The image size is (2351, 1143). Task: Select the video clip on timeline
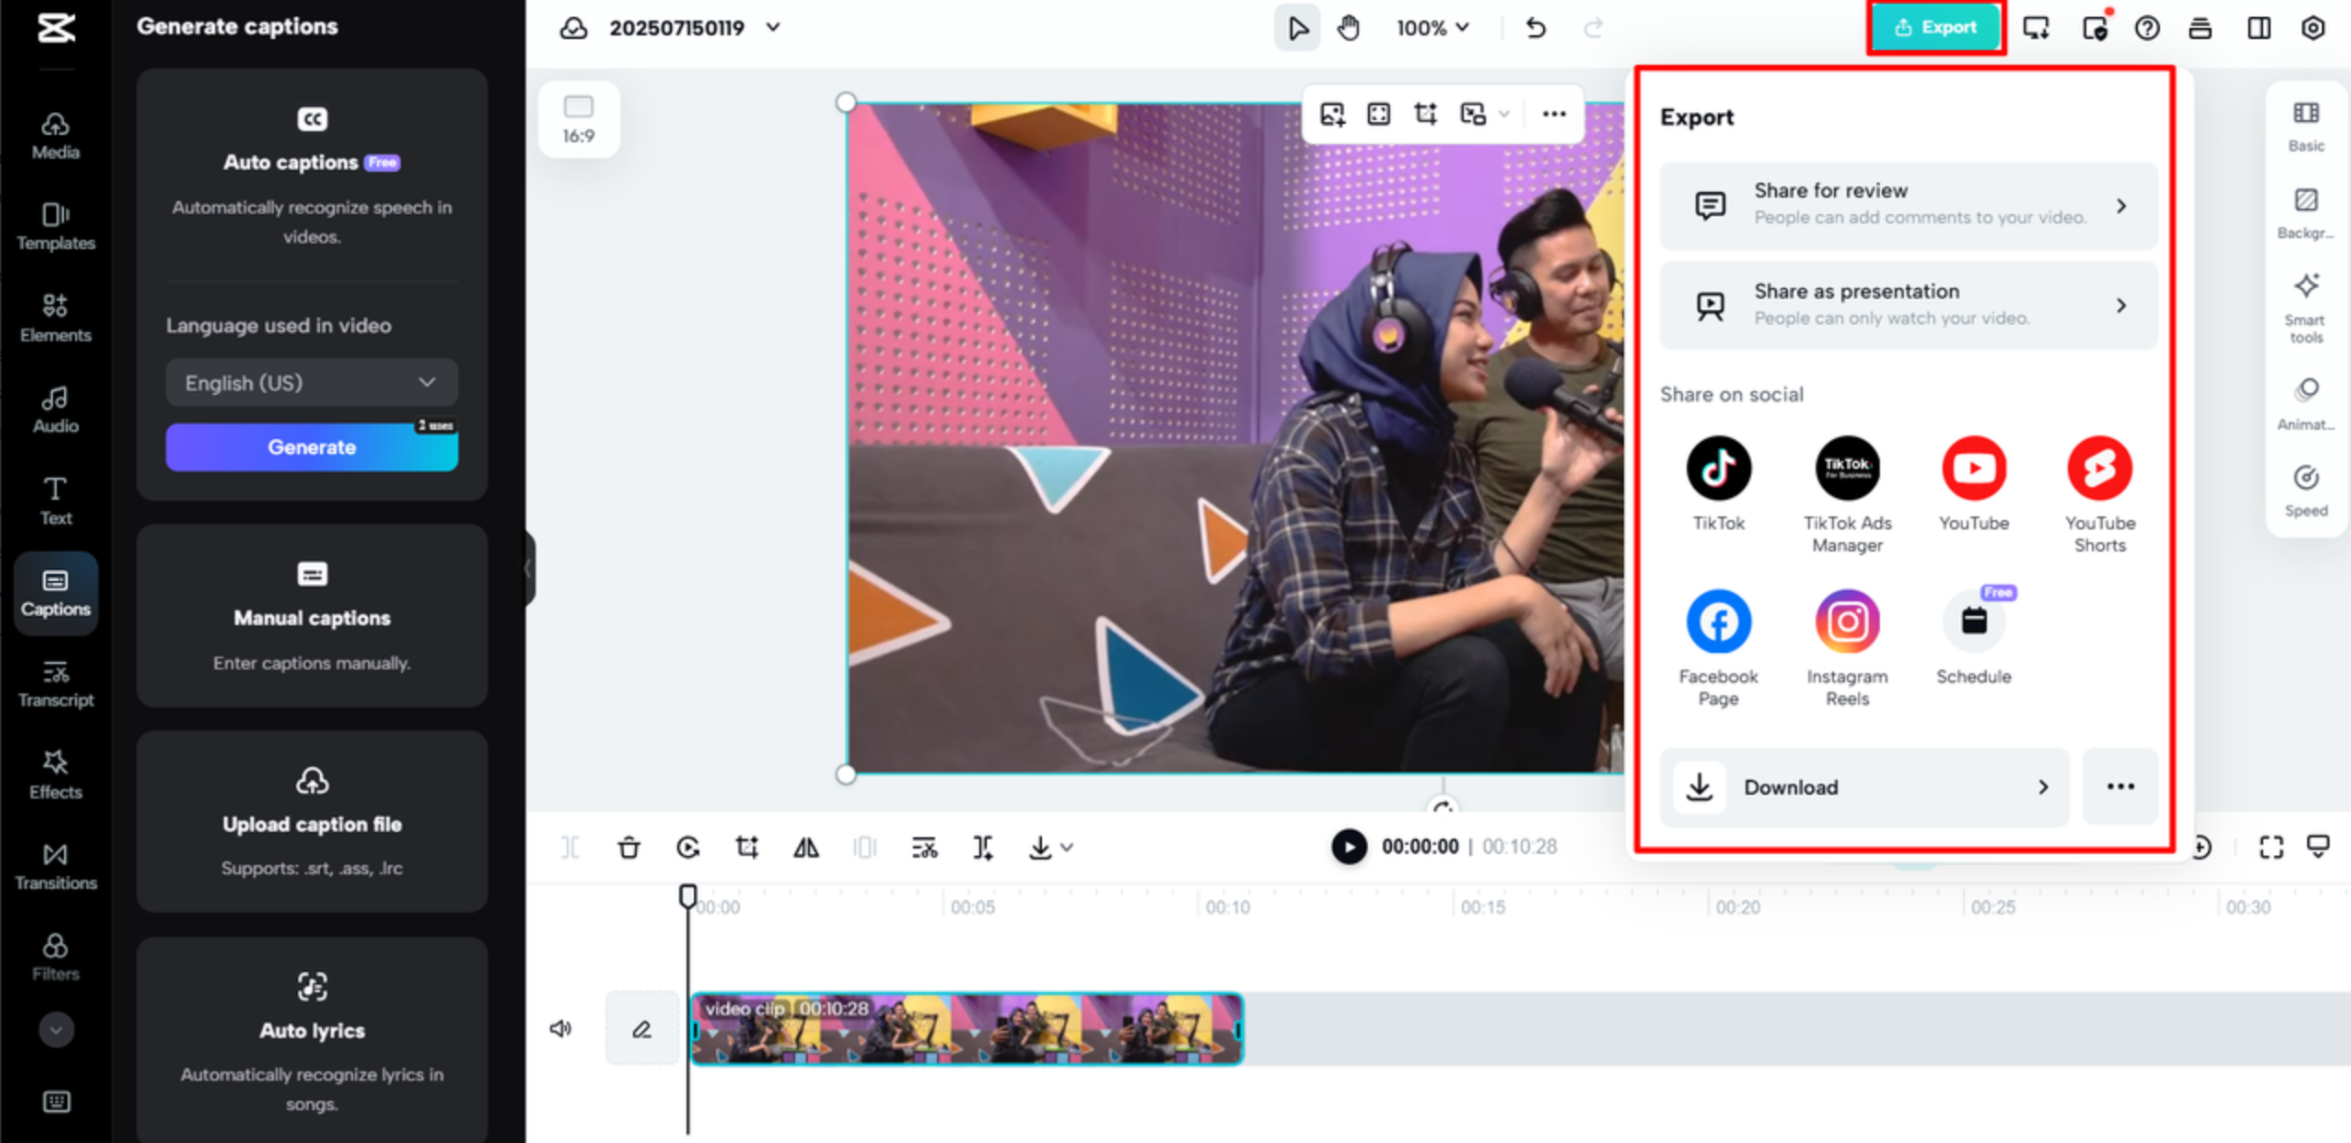(x=966, y=1030)
